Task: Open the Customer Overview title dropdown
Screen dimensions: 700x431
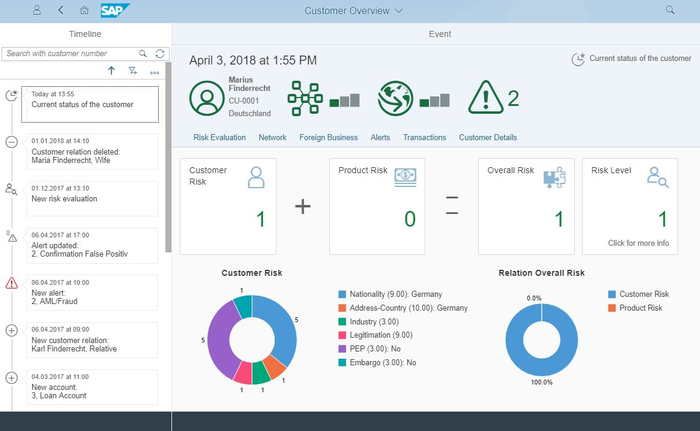Action: click(x=353, y=11)
